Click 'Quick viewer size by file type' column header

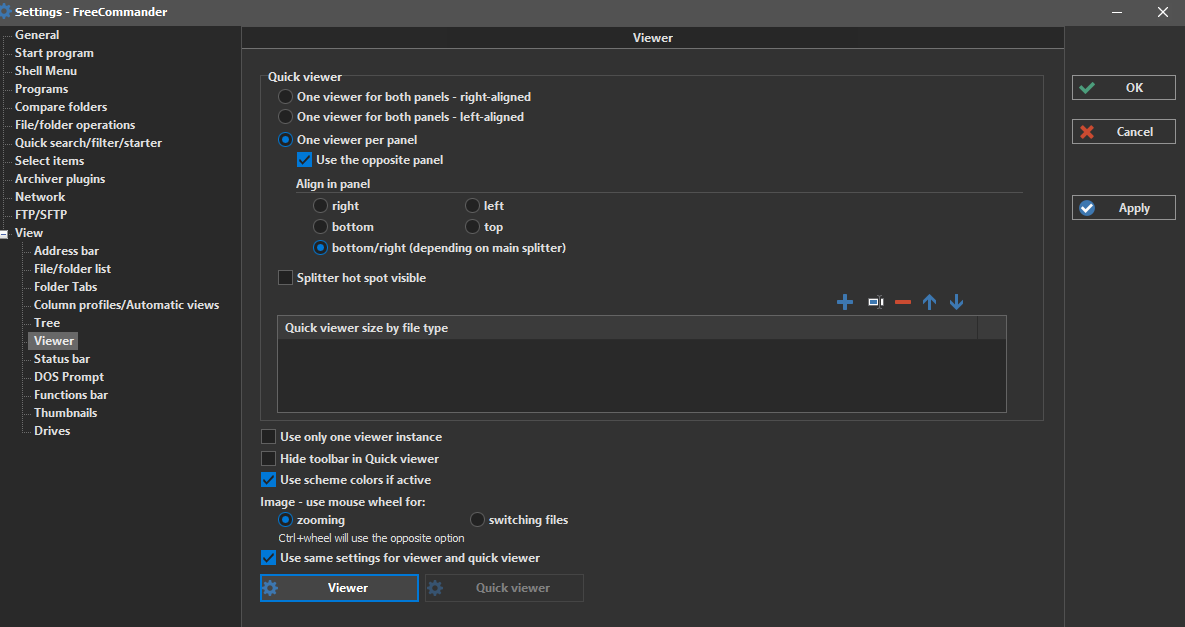click(627, 328)
